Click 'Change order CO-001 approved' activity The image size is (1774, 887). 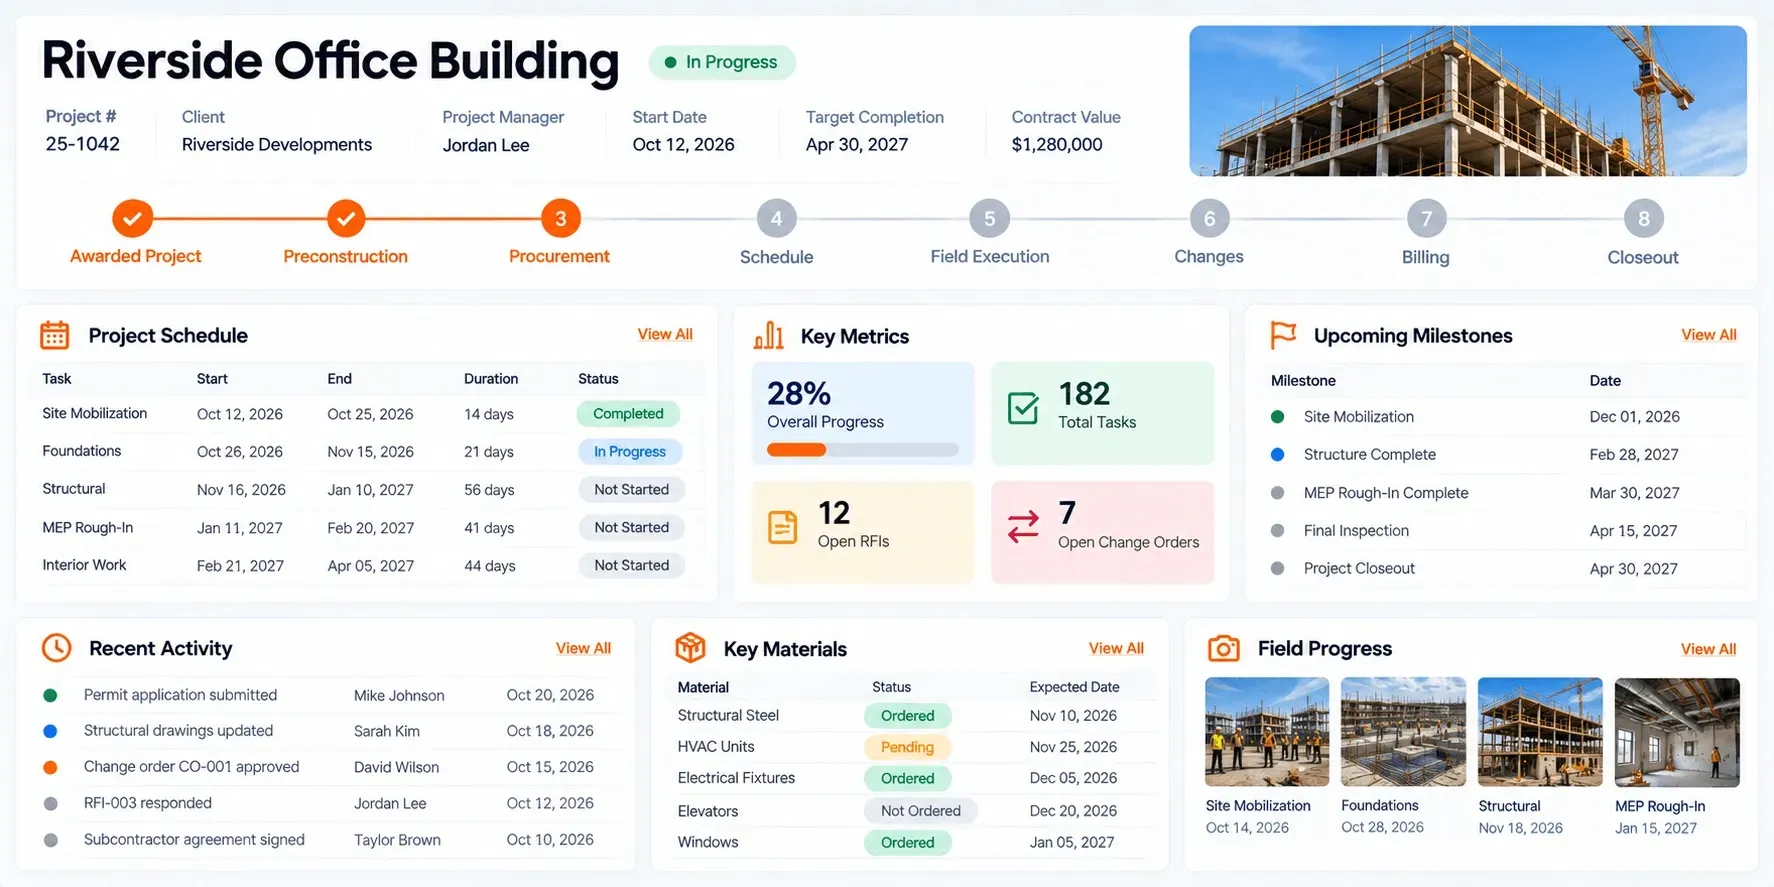[x=192, y=767]
